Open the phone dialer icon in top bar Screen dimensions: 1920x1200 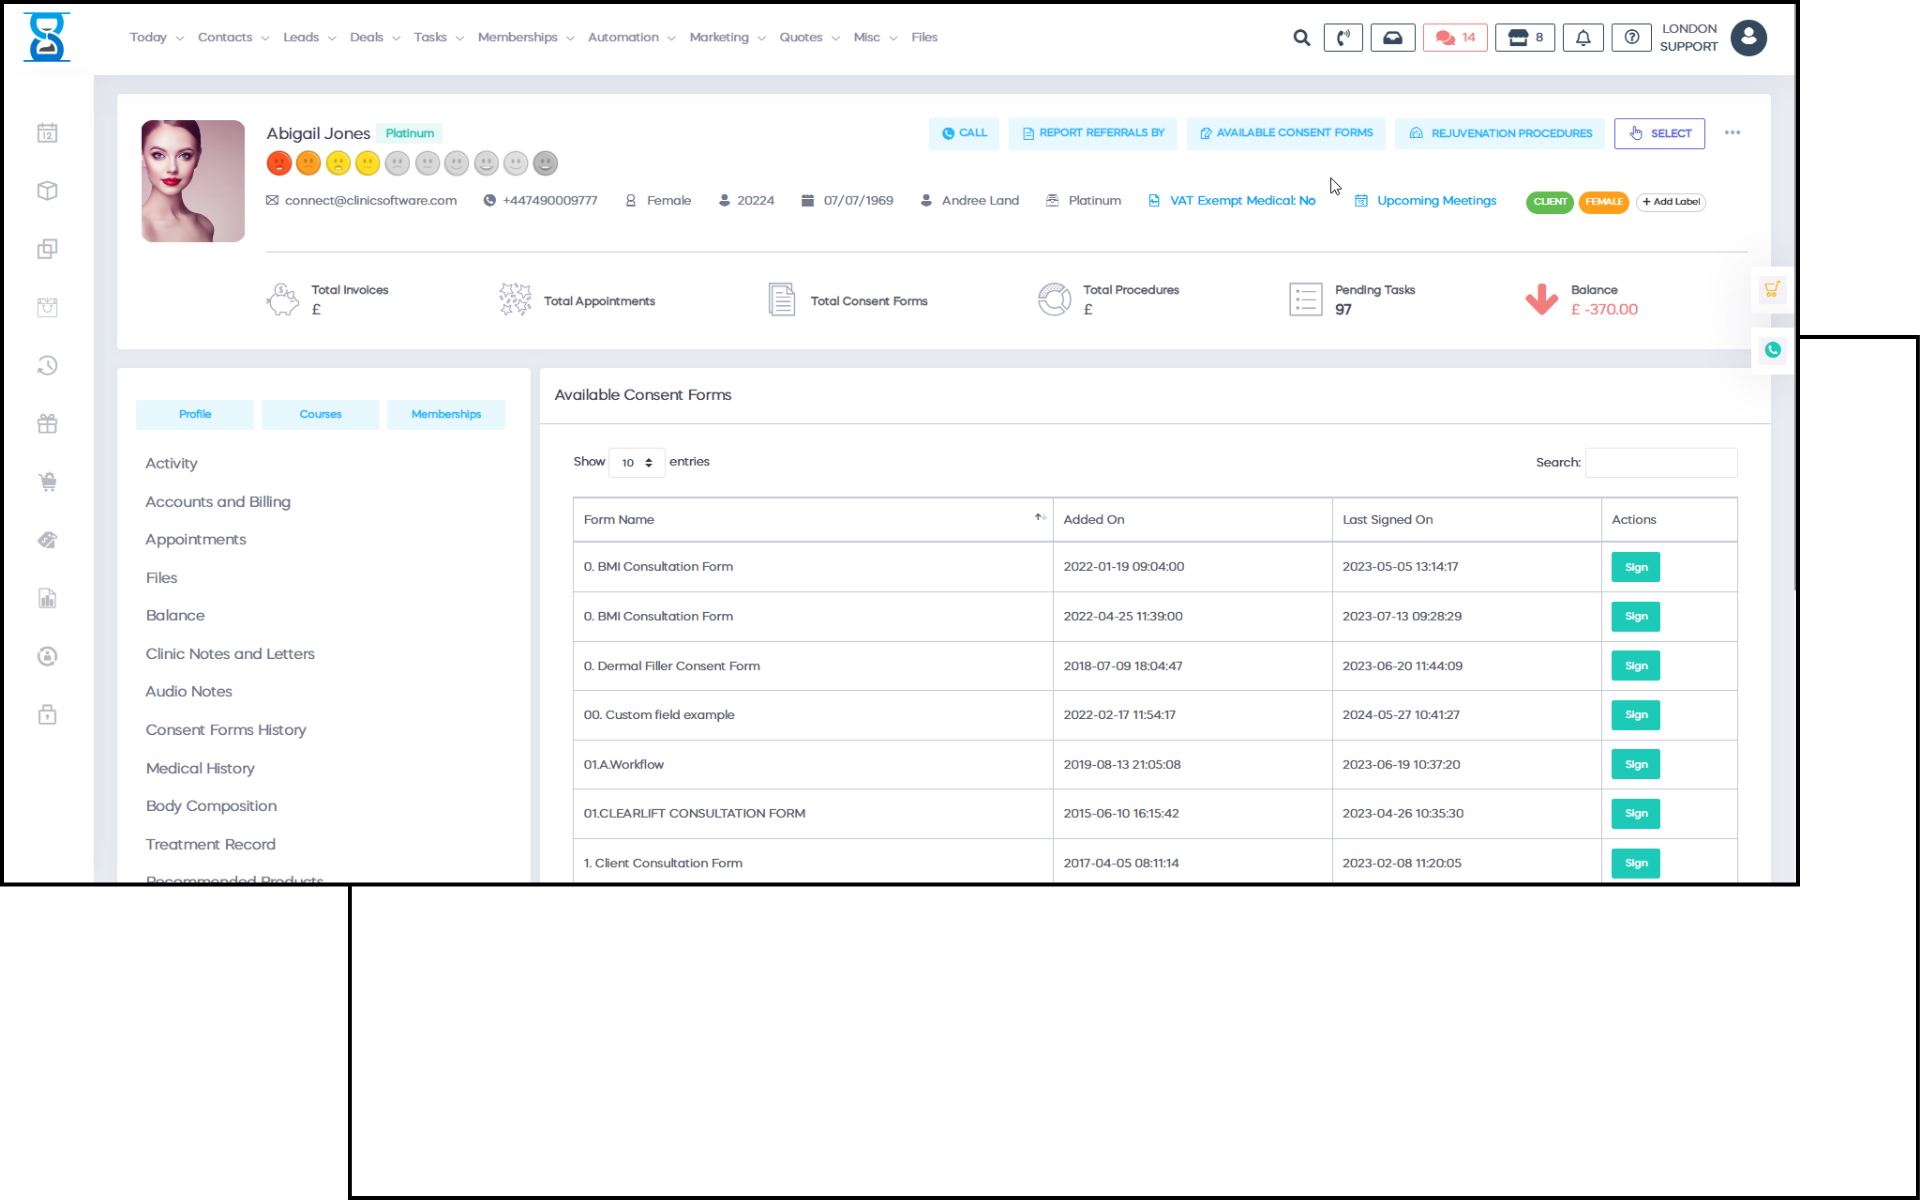click(1343, 38)
